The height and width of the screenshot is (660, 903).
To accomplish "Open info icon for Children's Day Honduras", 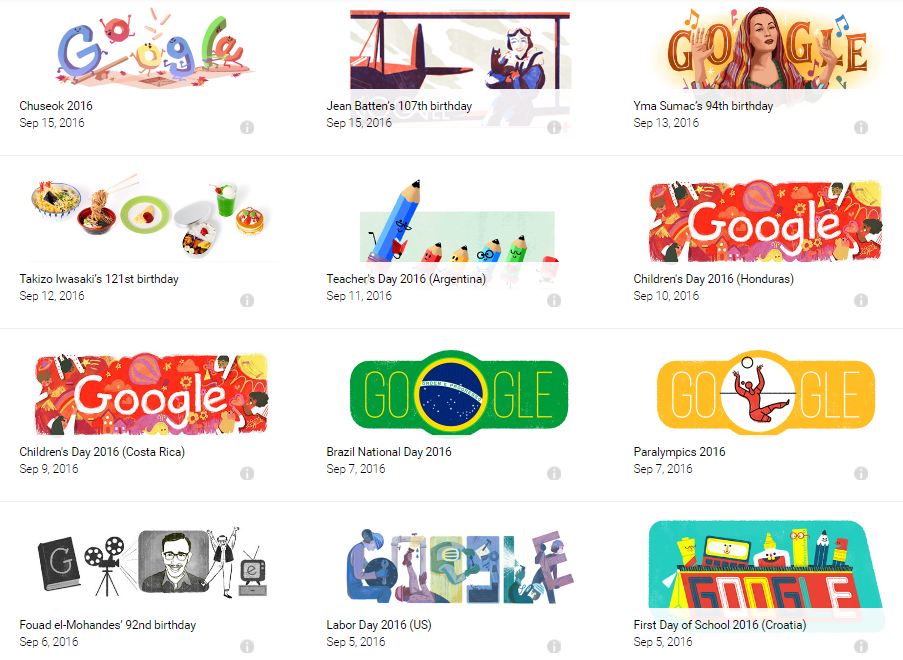I will (x=861, y=300).
